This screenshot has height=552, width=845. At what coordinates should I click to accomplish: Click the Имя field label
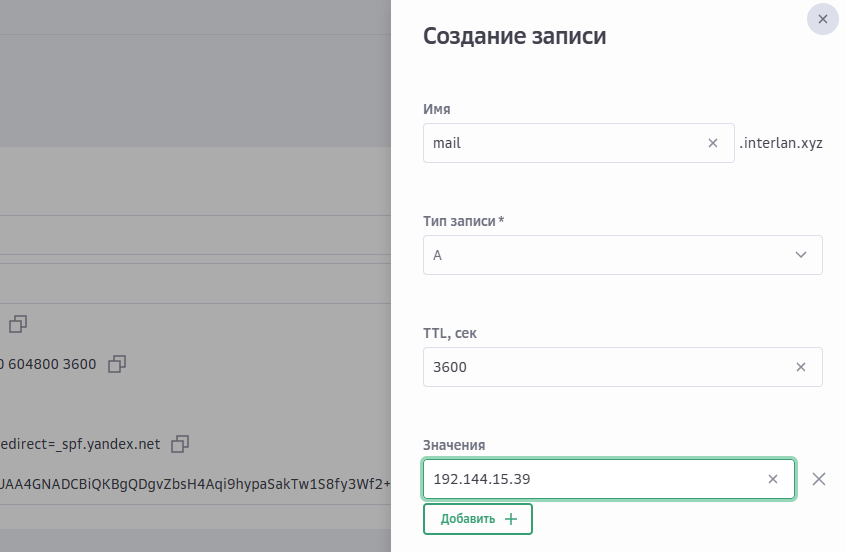(437, 109)
